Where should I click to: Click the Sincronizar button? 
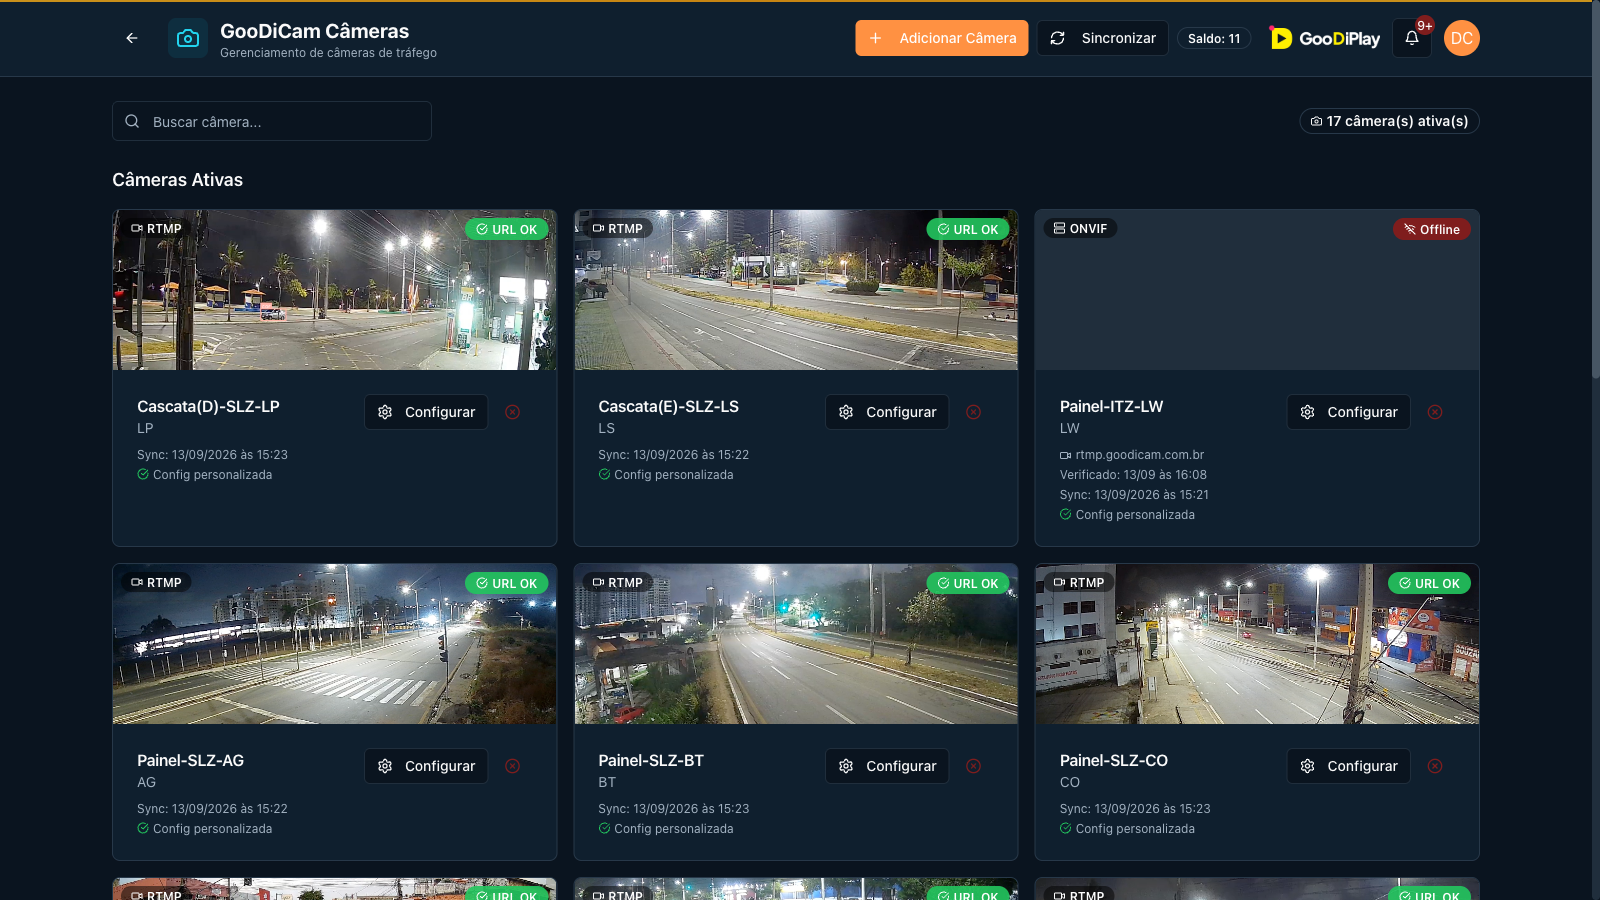click(1103, 38)
